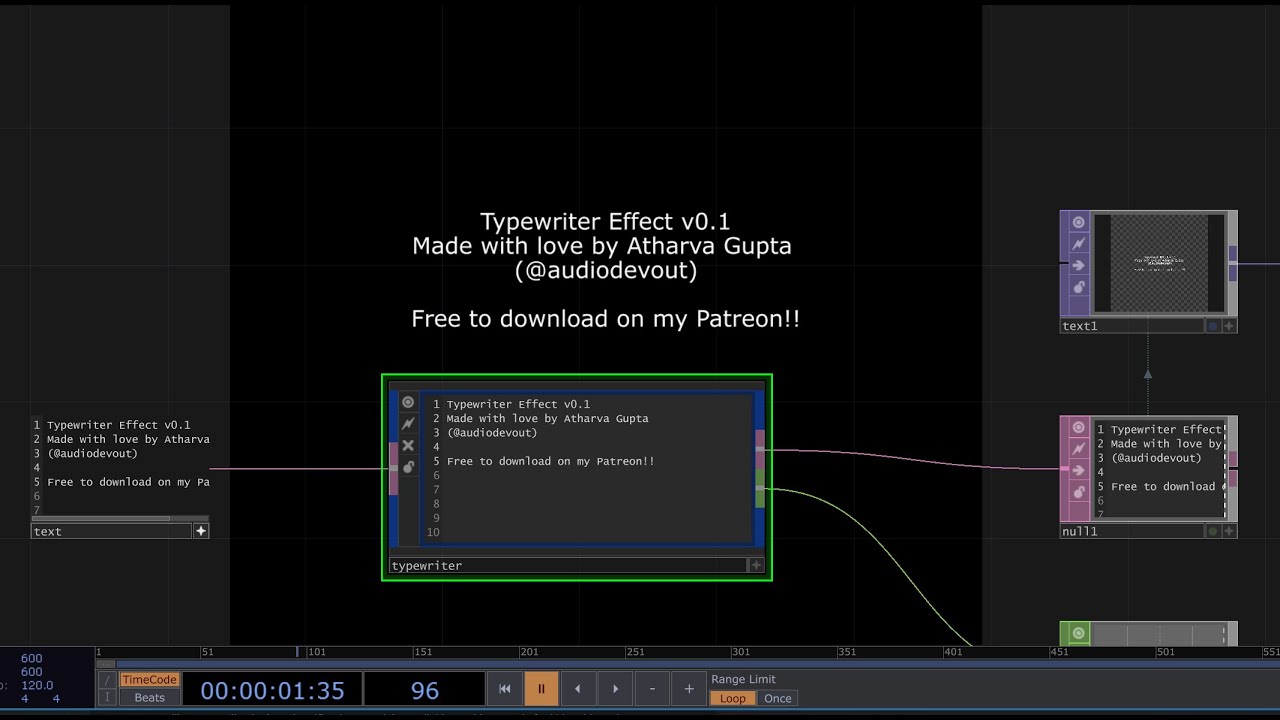Viewport: 1280px width, 720px height.
Task: Click the input connector on null1
Action: click(1065, 468)
